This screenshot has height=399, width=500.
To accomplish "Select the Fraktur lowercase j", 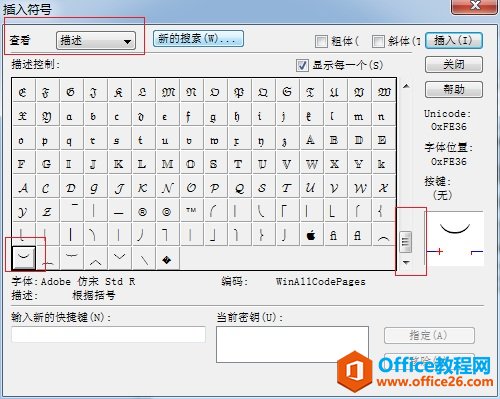I will point(286,116).
